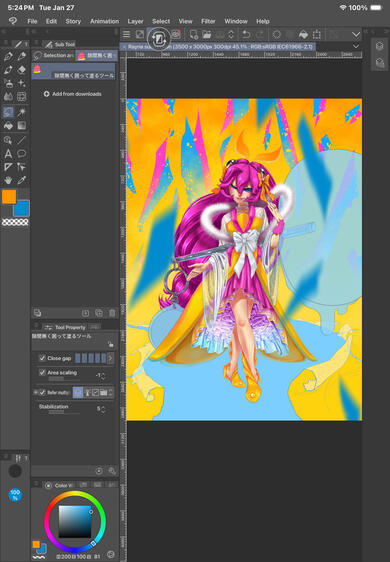This screenshot has width=390, height=562.
Task: Click the Duplicate sub tool icon
Action: tap(99, 313)
